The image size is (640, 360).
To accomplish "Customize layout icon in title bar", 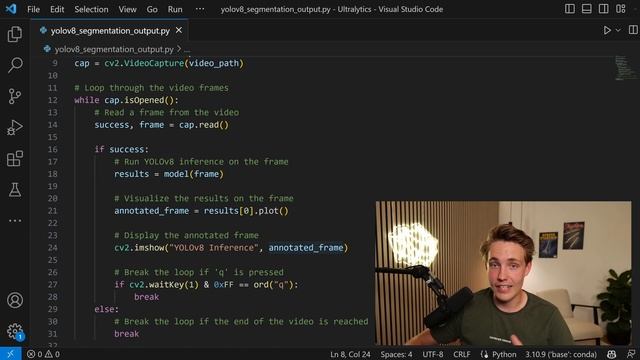I will pos(620,9).
